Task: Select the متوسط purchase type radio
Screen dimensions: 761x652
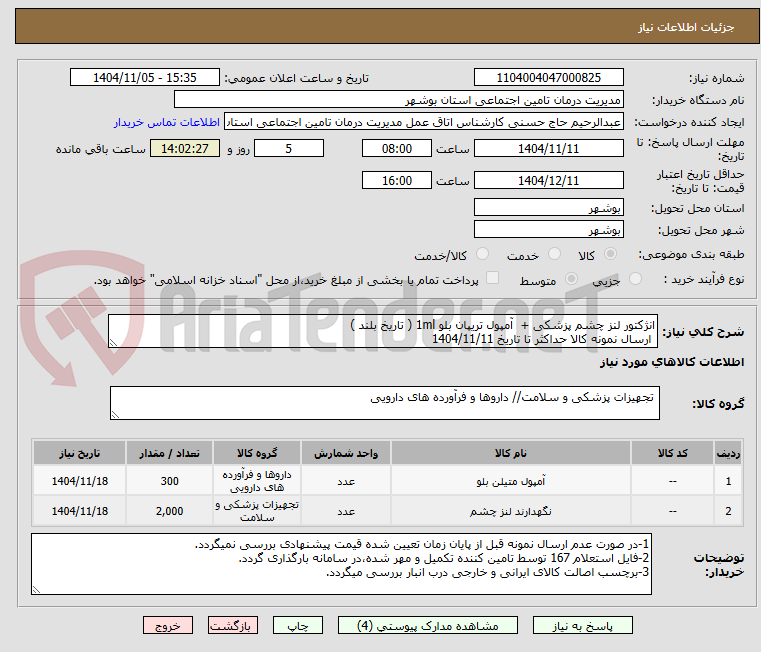Action: coord(571,279)
